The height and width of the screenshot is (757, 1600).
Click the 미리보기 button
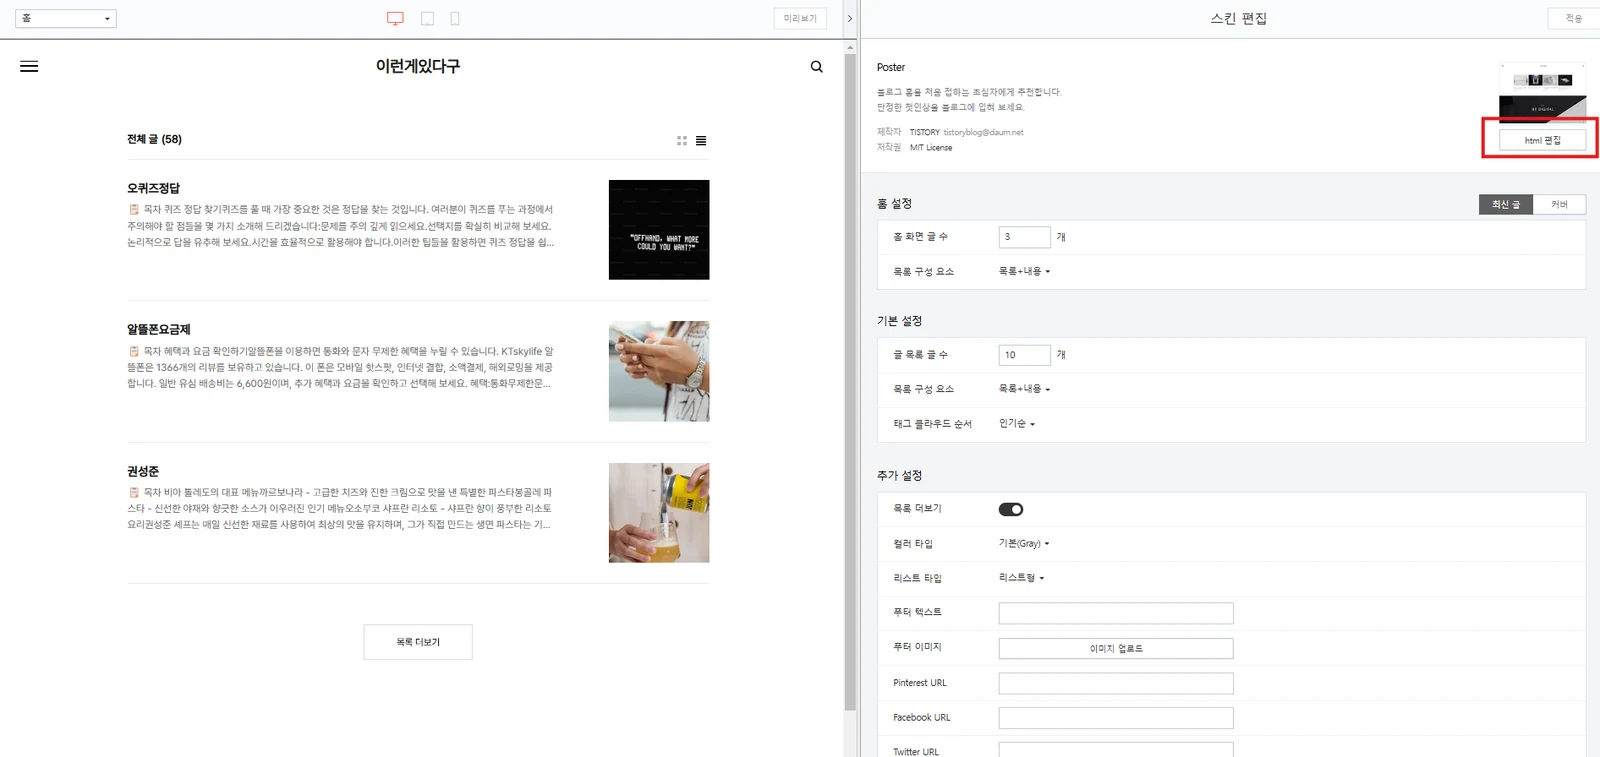point(800,18)
